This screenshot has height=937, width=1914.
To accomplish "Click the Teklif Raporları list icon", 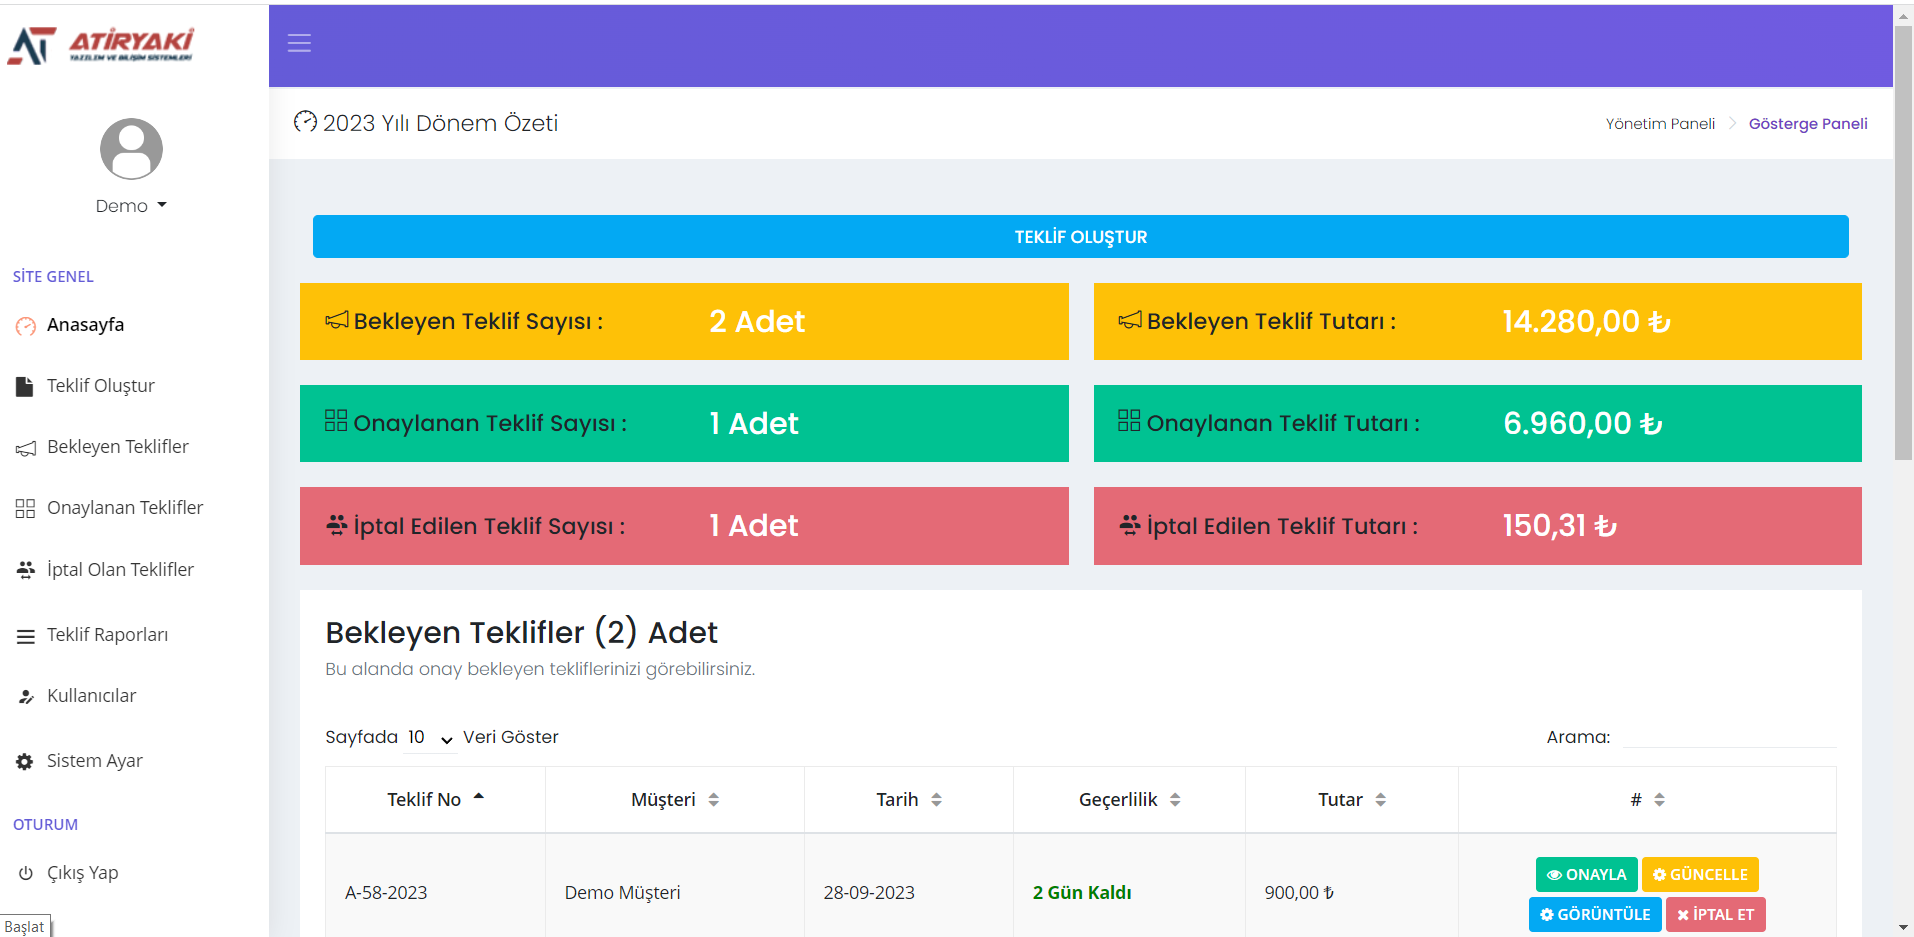I will click(x=26, y=636).
